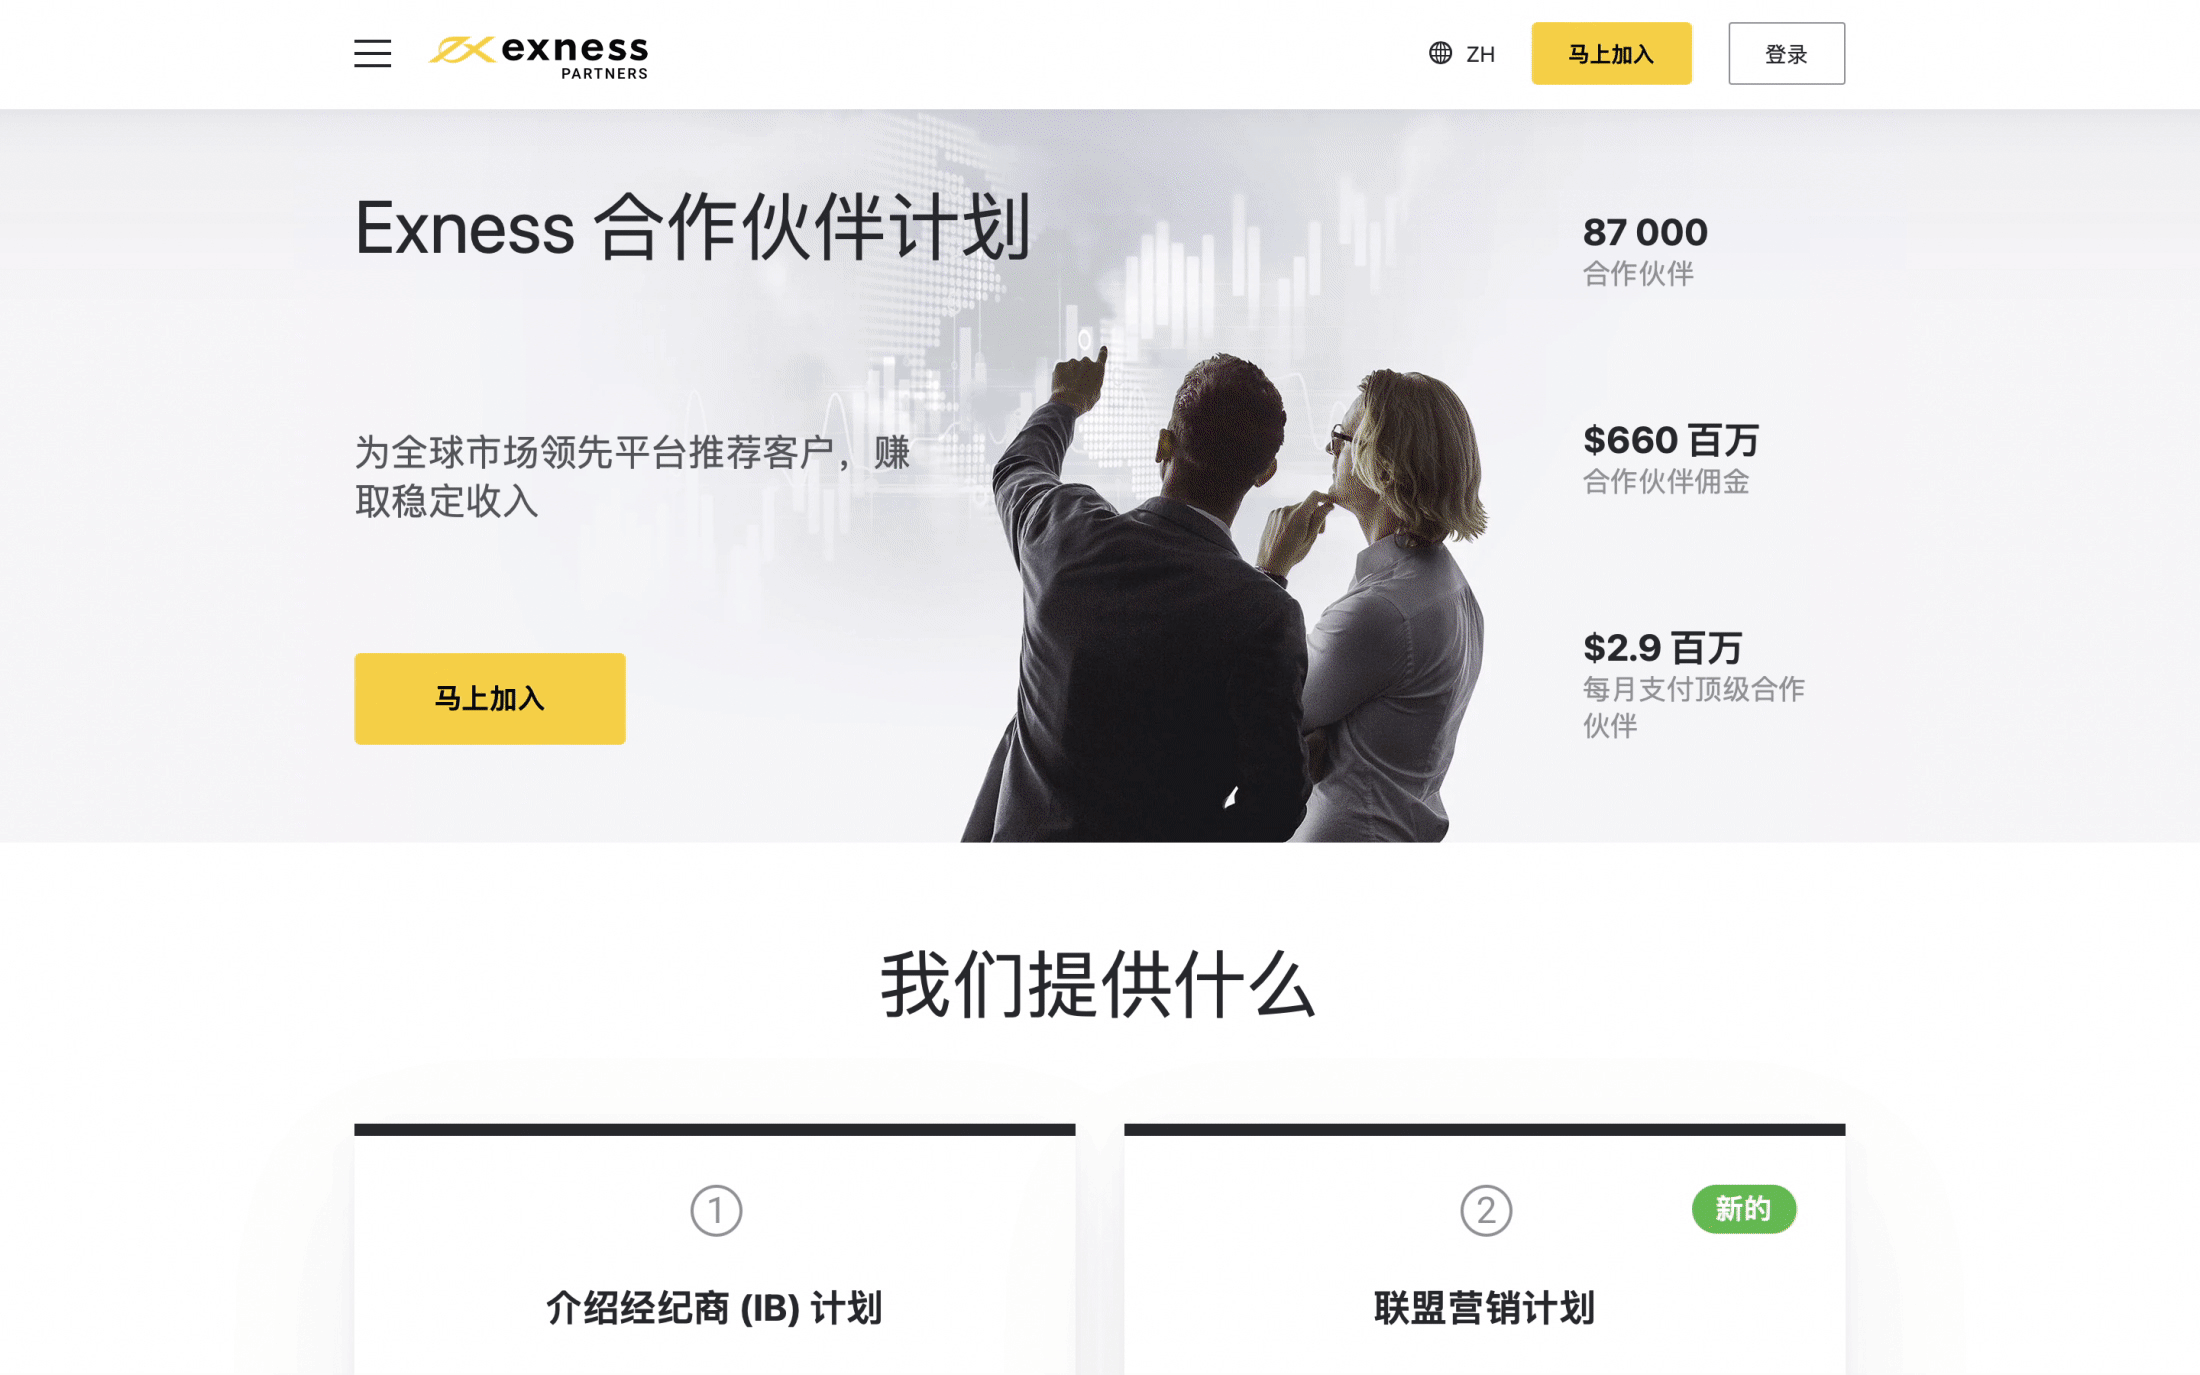Click the large 马上加入 hero button
2200x1375 pixels.
490,698
